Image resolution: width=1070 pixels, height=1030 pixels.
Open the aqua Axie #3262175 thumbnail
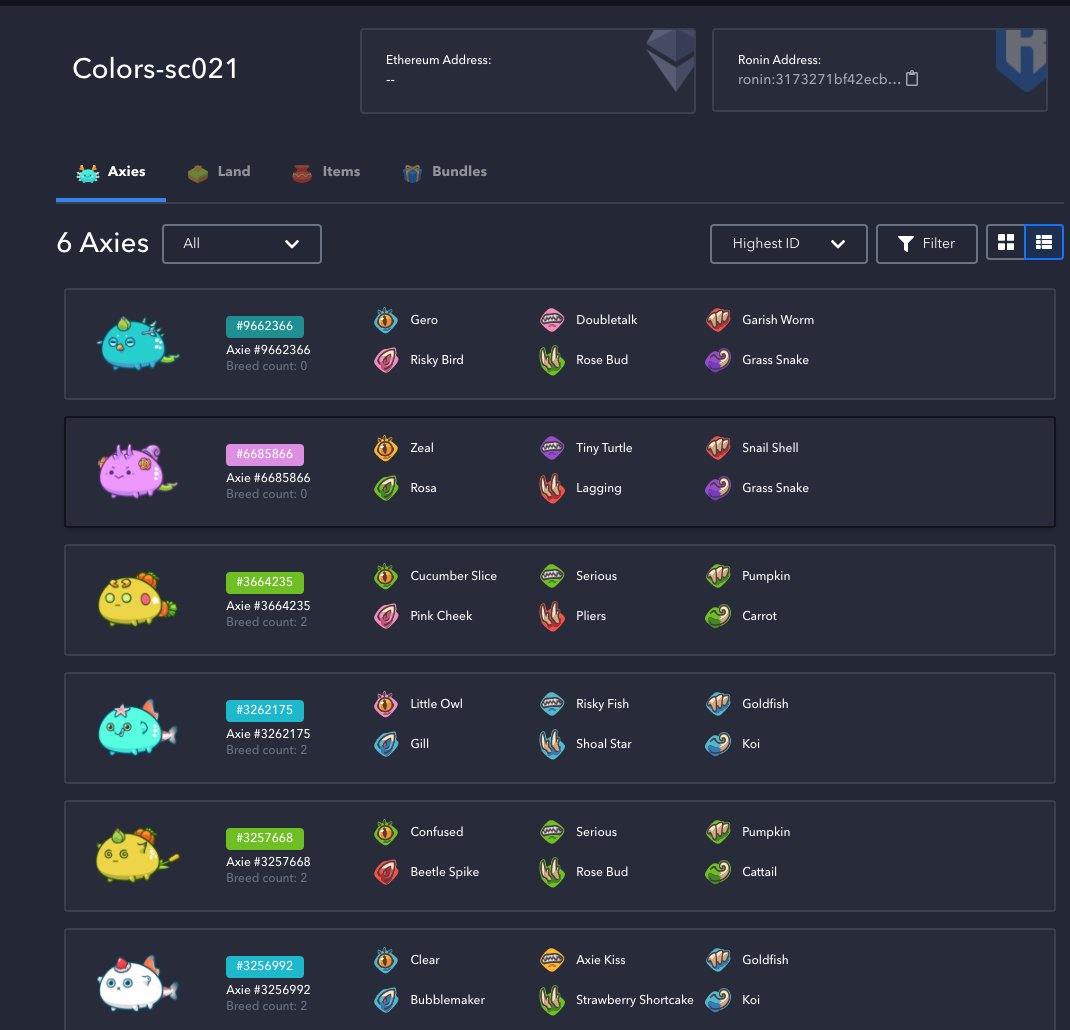(x=139, y=727)
